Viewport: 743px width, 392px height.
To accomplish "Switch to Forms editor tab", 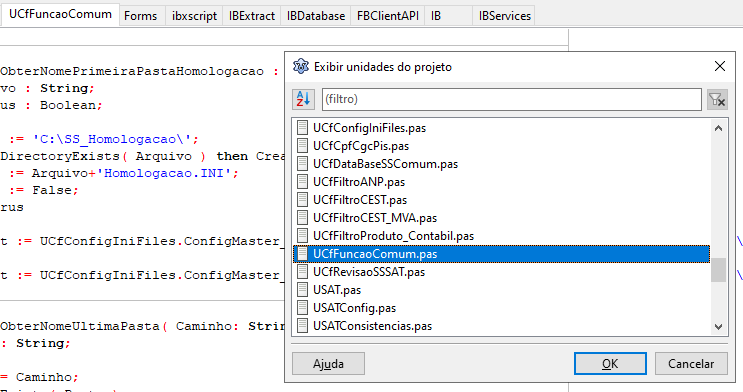I will tap(141, 16).
